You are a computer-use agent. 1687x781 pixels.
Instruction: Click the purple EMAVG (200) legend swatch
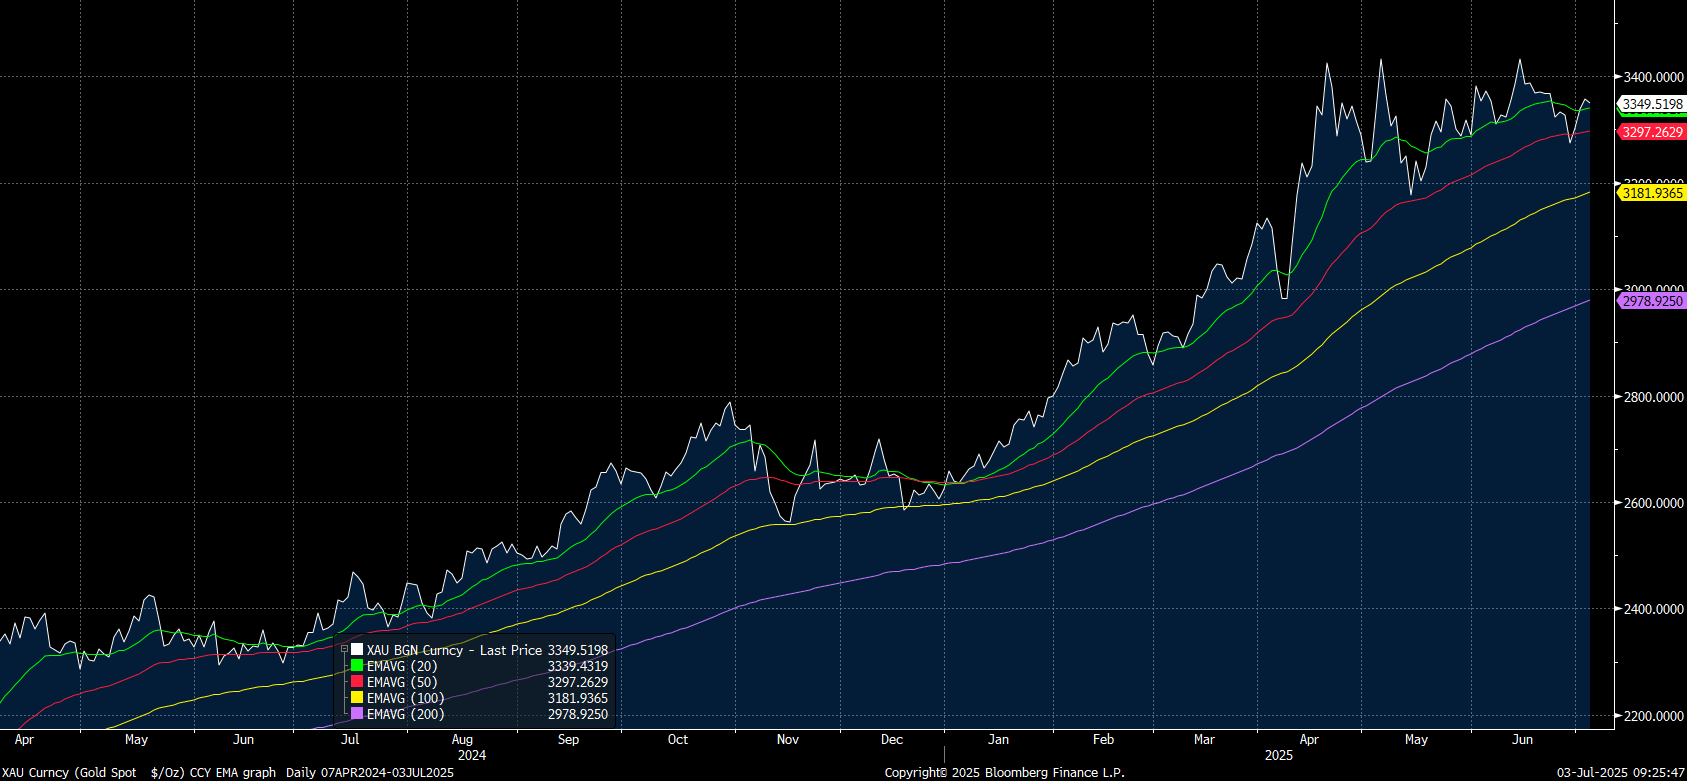tap(357, 714)
